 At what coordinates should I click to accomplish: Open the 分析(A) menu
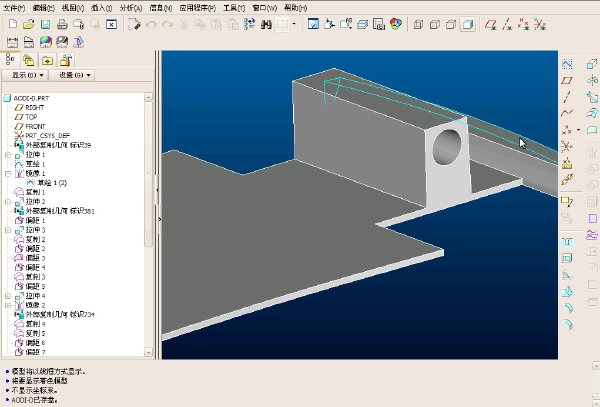click(x=130, y=8)
